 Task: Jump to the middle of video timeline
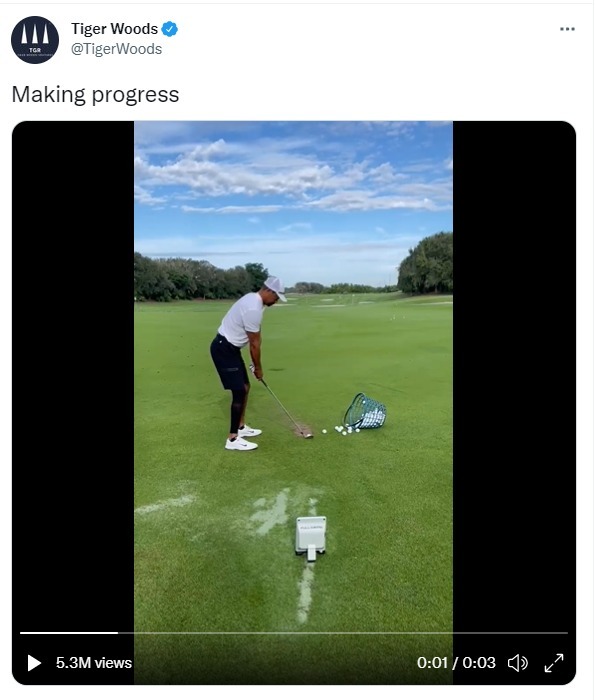(x=294, y=633)
